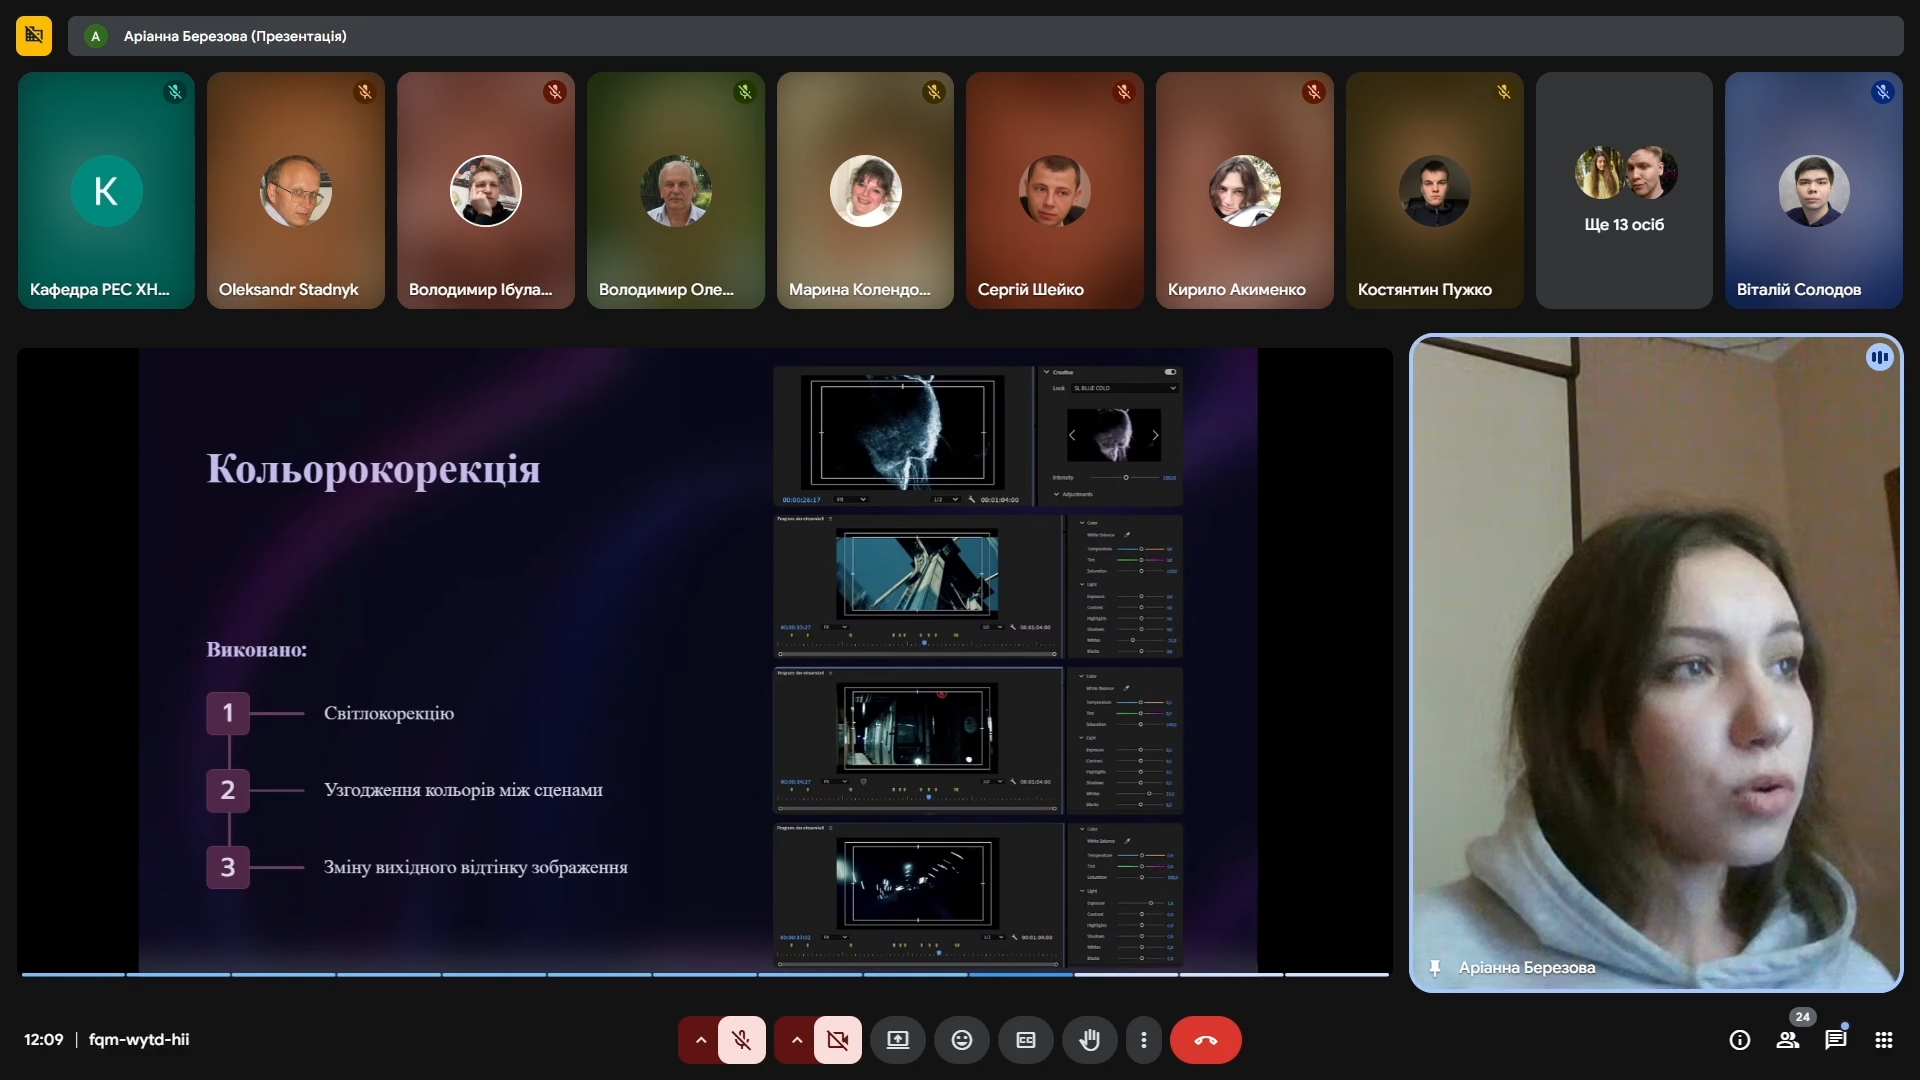Click the yellow presentation icon top-left
Screen dimensions: 1920x1080
[x=34, y=36]
